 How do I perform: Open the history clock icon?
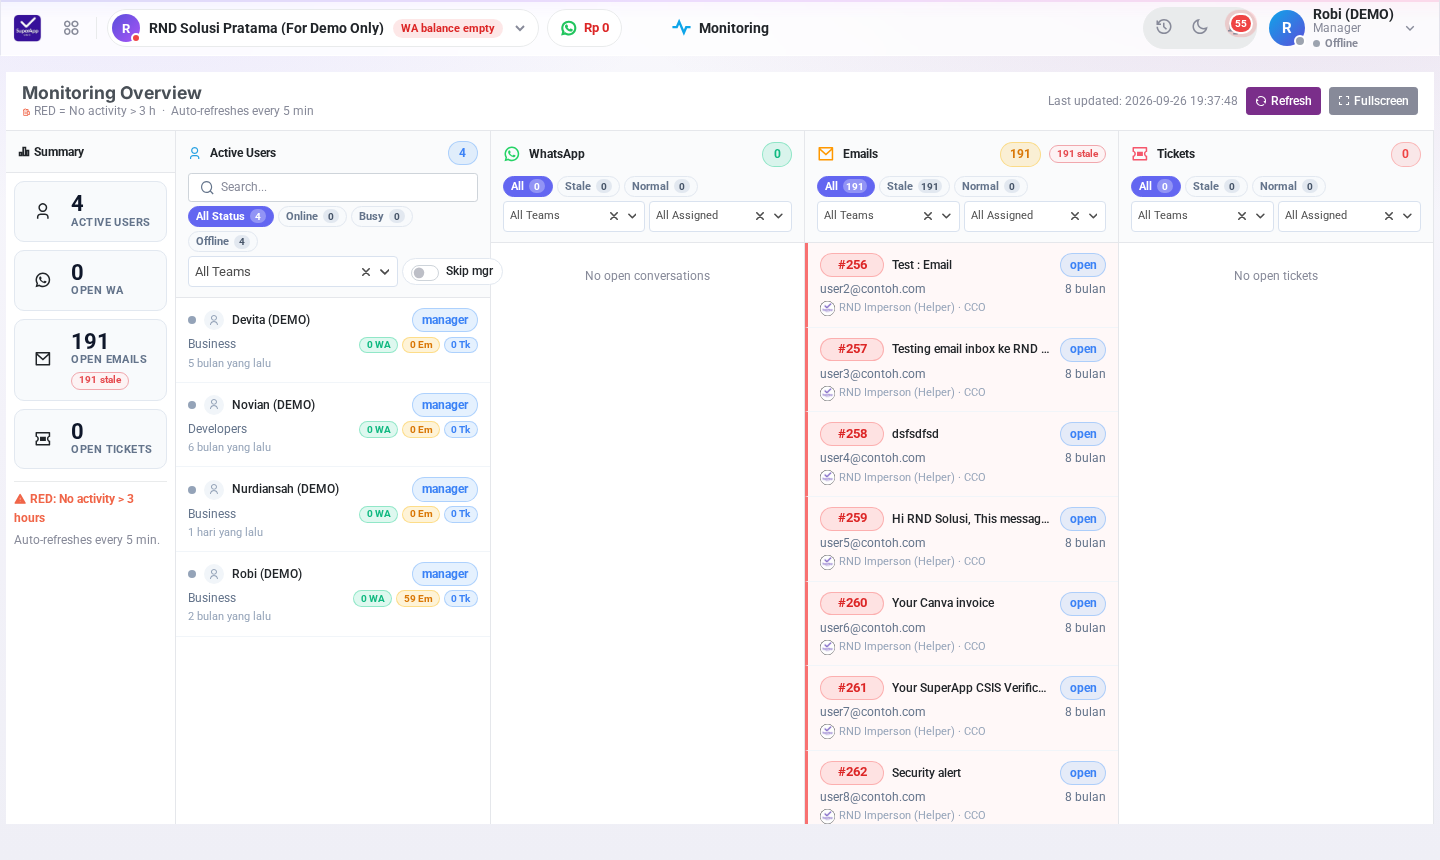tap(1164, 27)
